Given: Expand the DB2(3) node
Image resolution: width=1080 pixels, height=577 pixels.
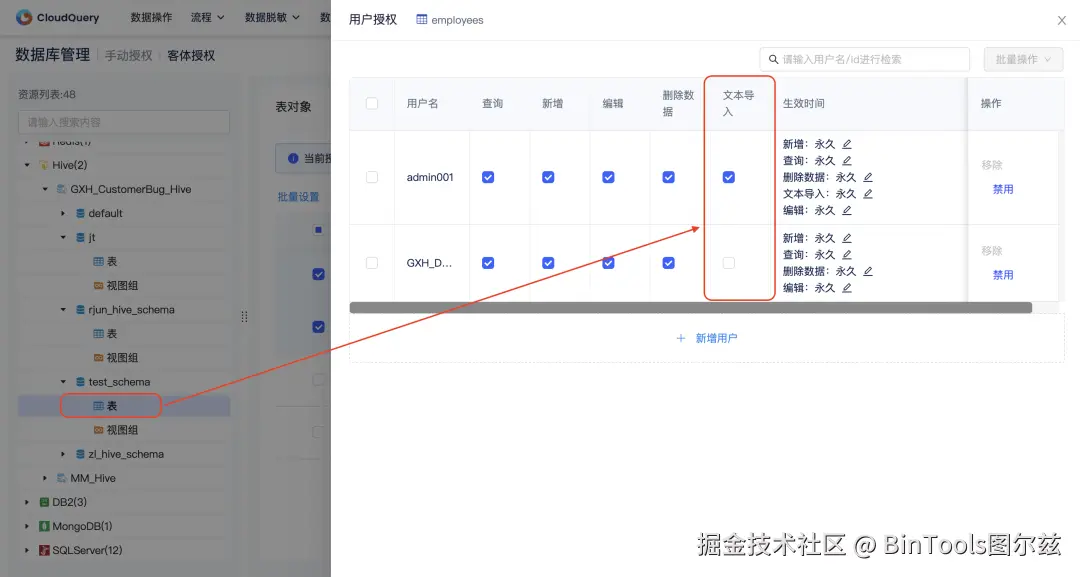Looking at the screenshot, I should pyautogui.click(x=27, y=502).
